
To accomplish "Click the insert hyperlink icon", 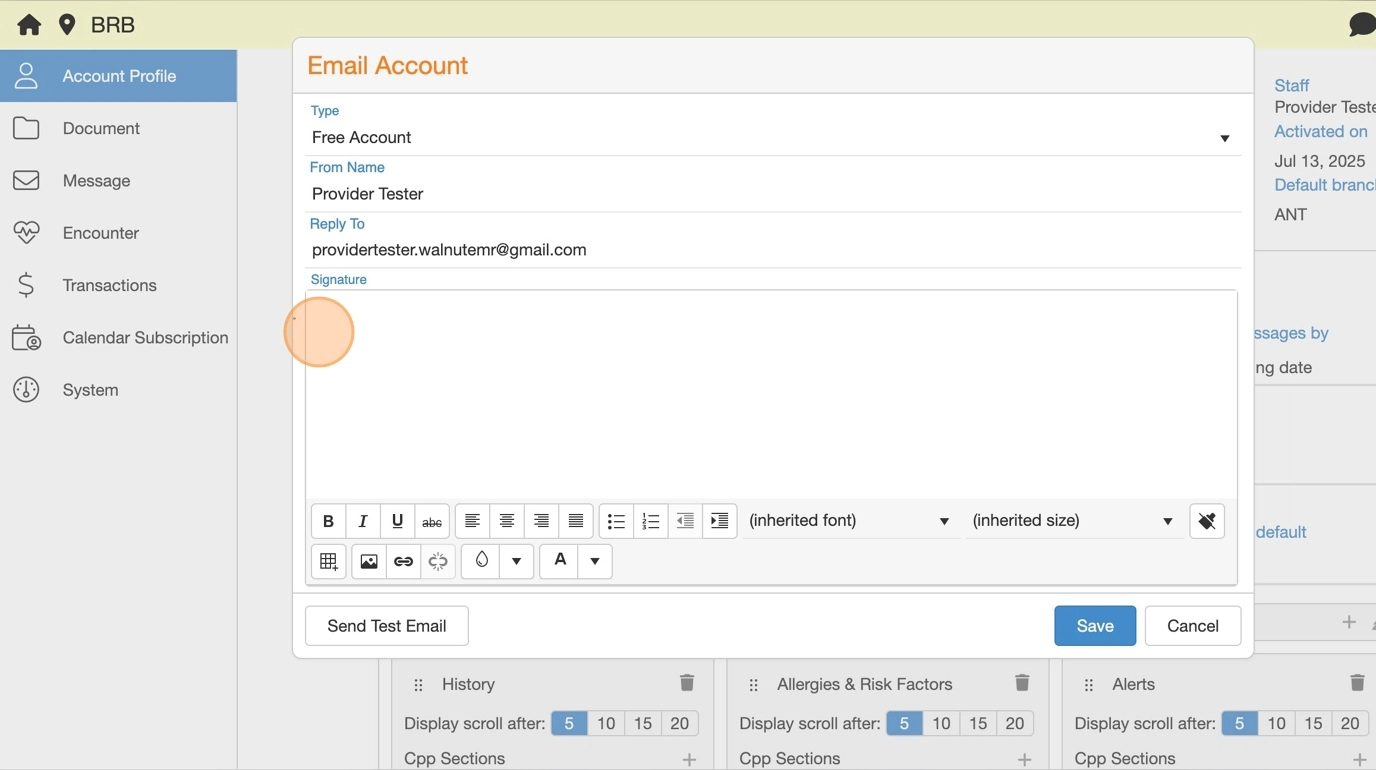I will (403, 562).
